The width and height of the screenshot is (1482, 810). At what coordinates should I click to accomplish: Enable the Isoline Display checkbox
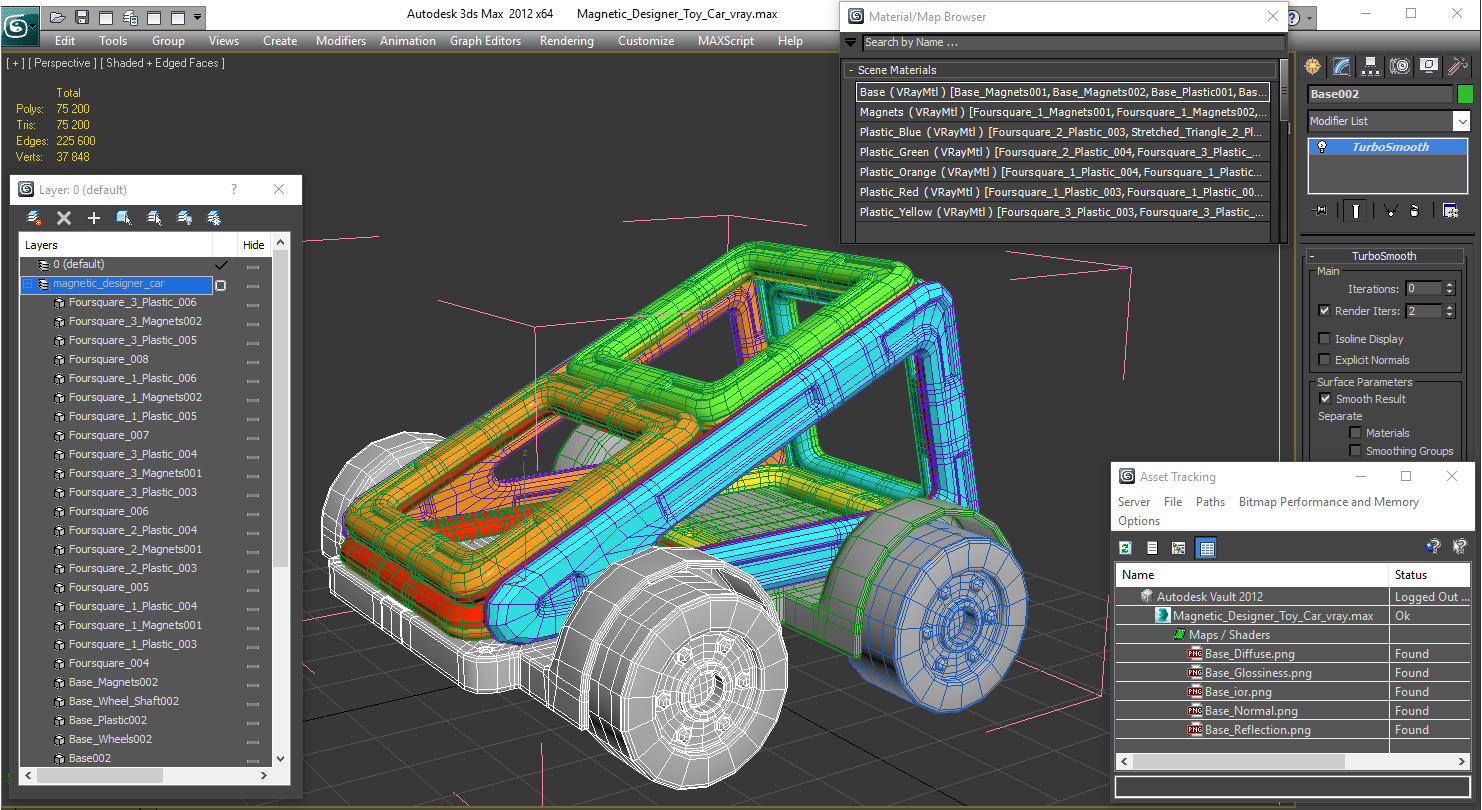point(1324,339)
